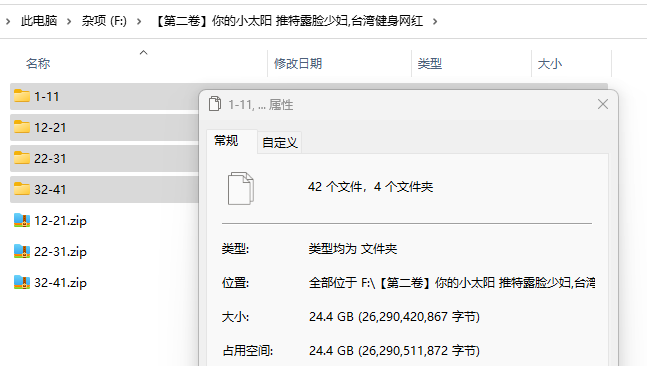The height and width of the screenshot is (366, 647).
Task: Select the 1-11 folder icon
Action: [22, 96]
